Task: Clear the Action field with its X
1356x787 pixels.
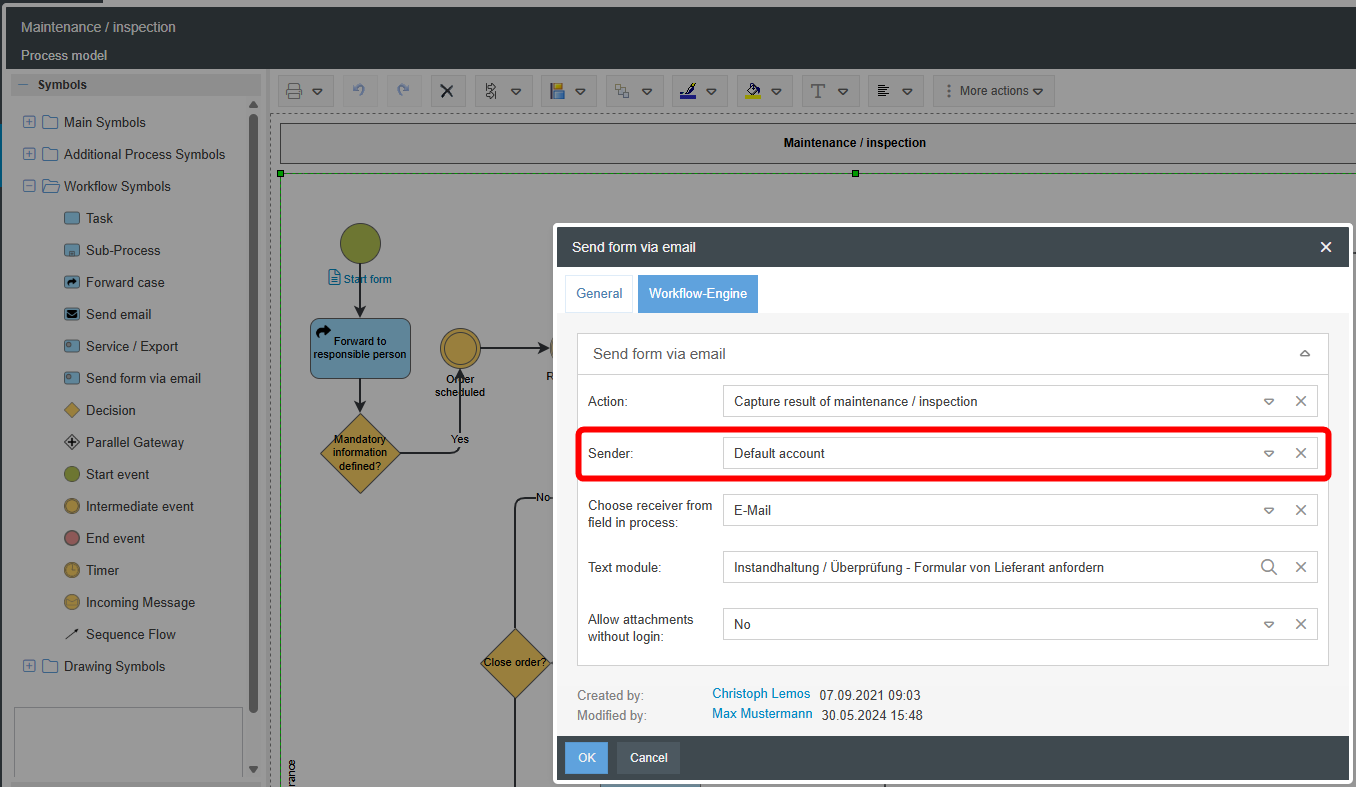Action: tap(1301, 401)
